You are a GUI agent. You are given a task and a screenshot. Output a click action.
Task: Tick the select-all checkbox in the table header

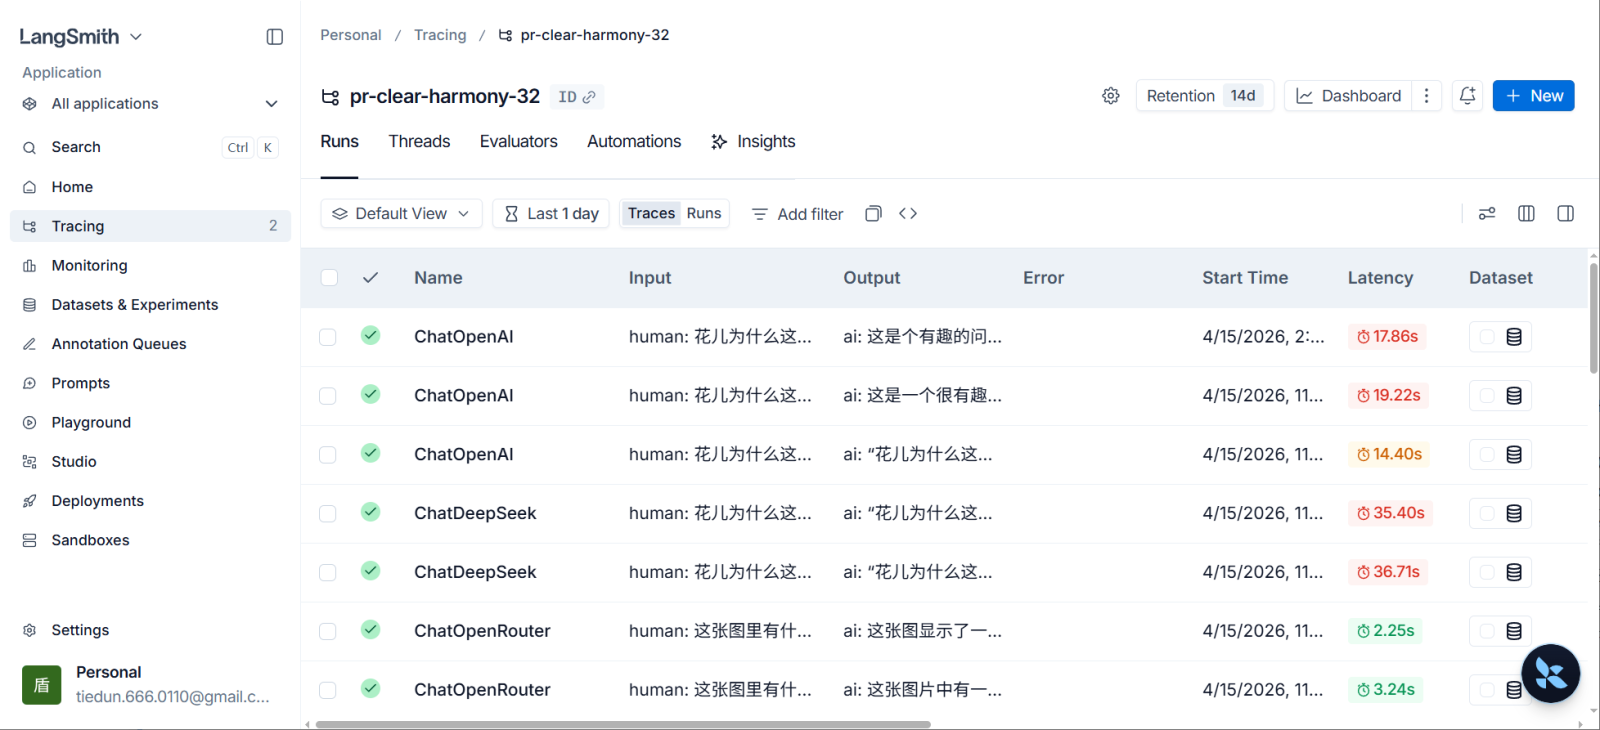(329, 278)
